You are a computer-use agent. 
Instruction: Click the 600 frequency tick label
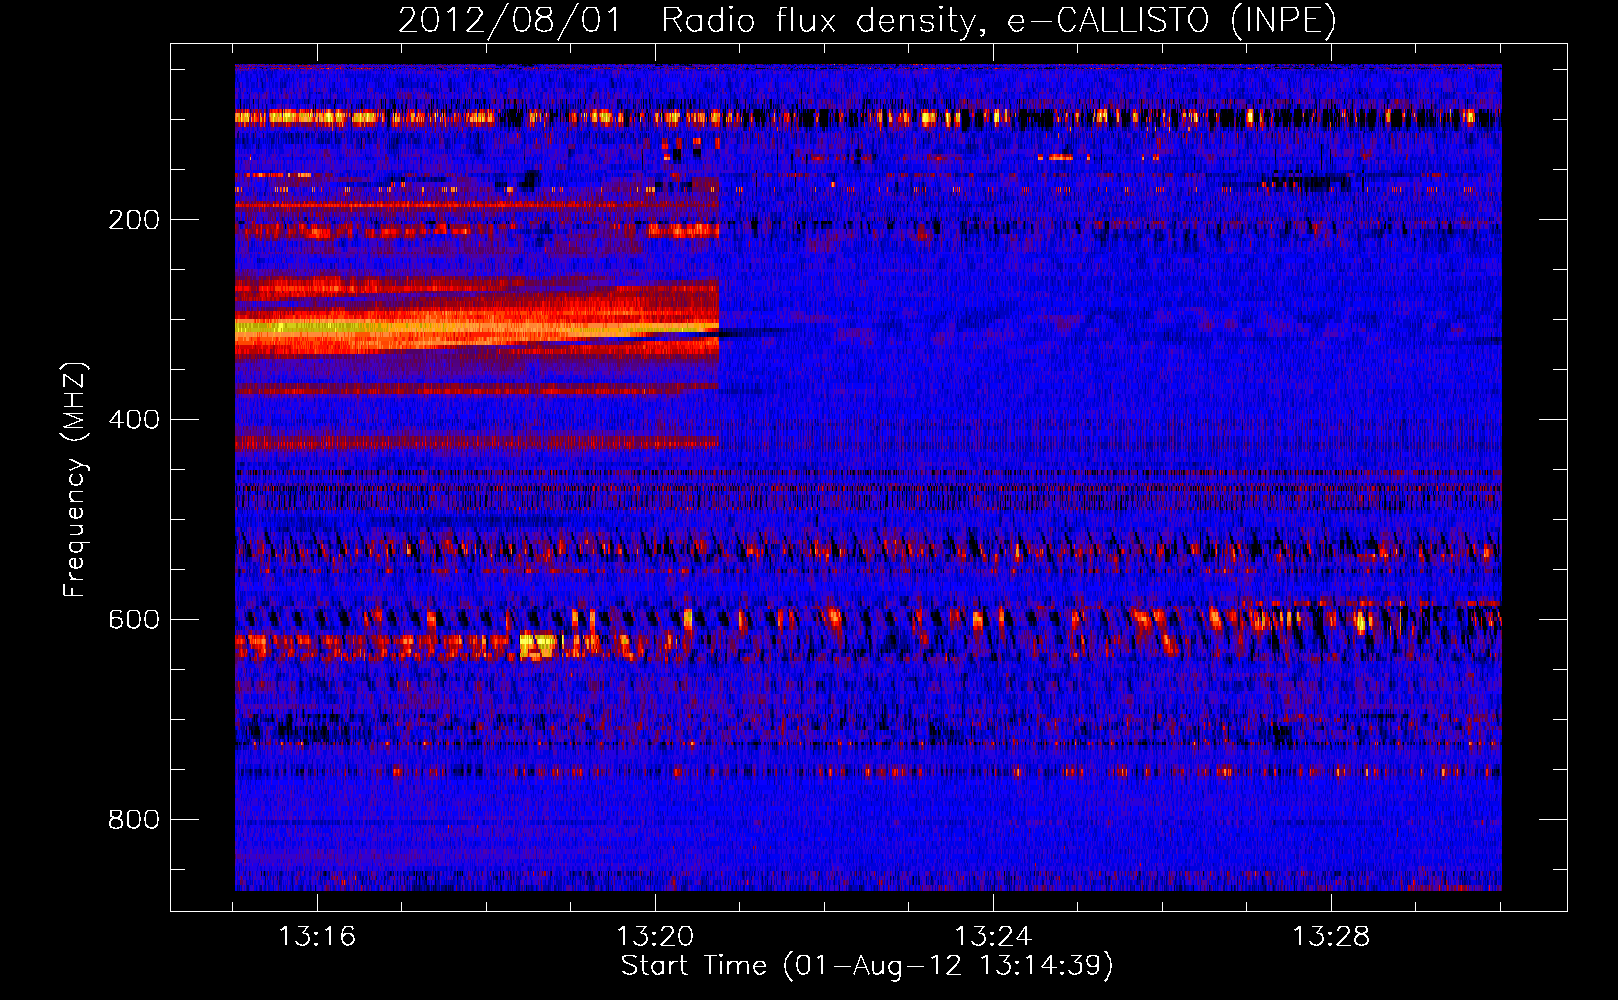tap(134, 620)
